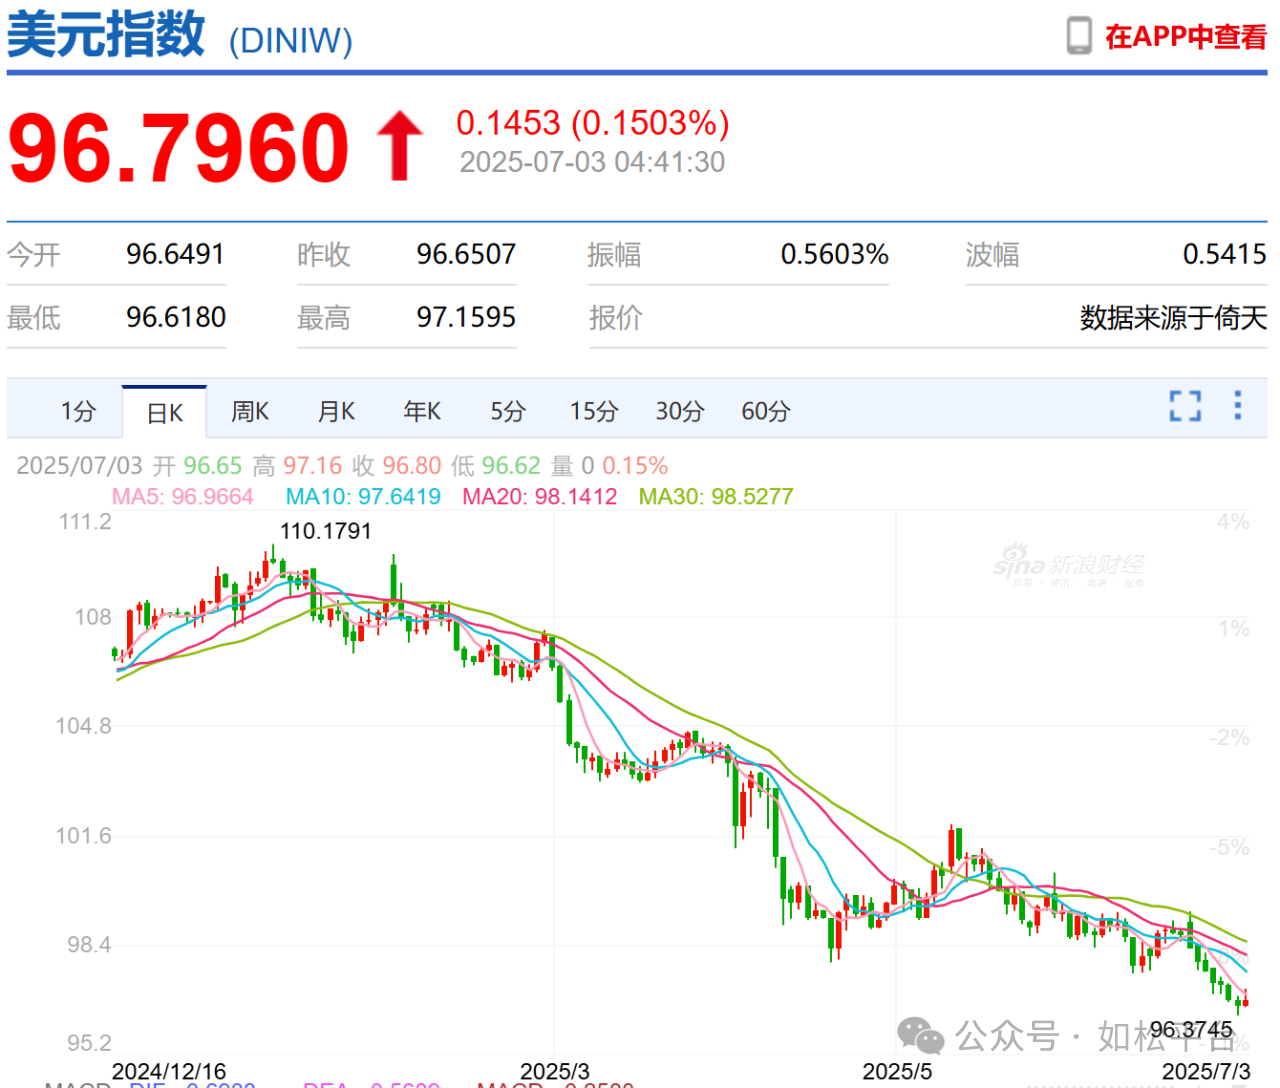This screenshot has height=1088, width=1280.
Task: Click the 2025/07/03 date in the chart header
Action: (x=80, y=466)
